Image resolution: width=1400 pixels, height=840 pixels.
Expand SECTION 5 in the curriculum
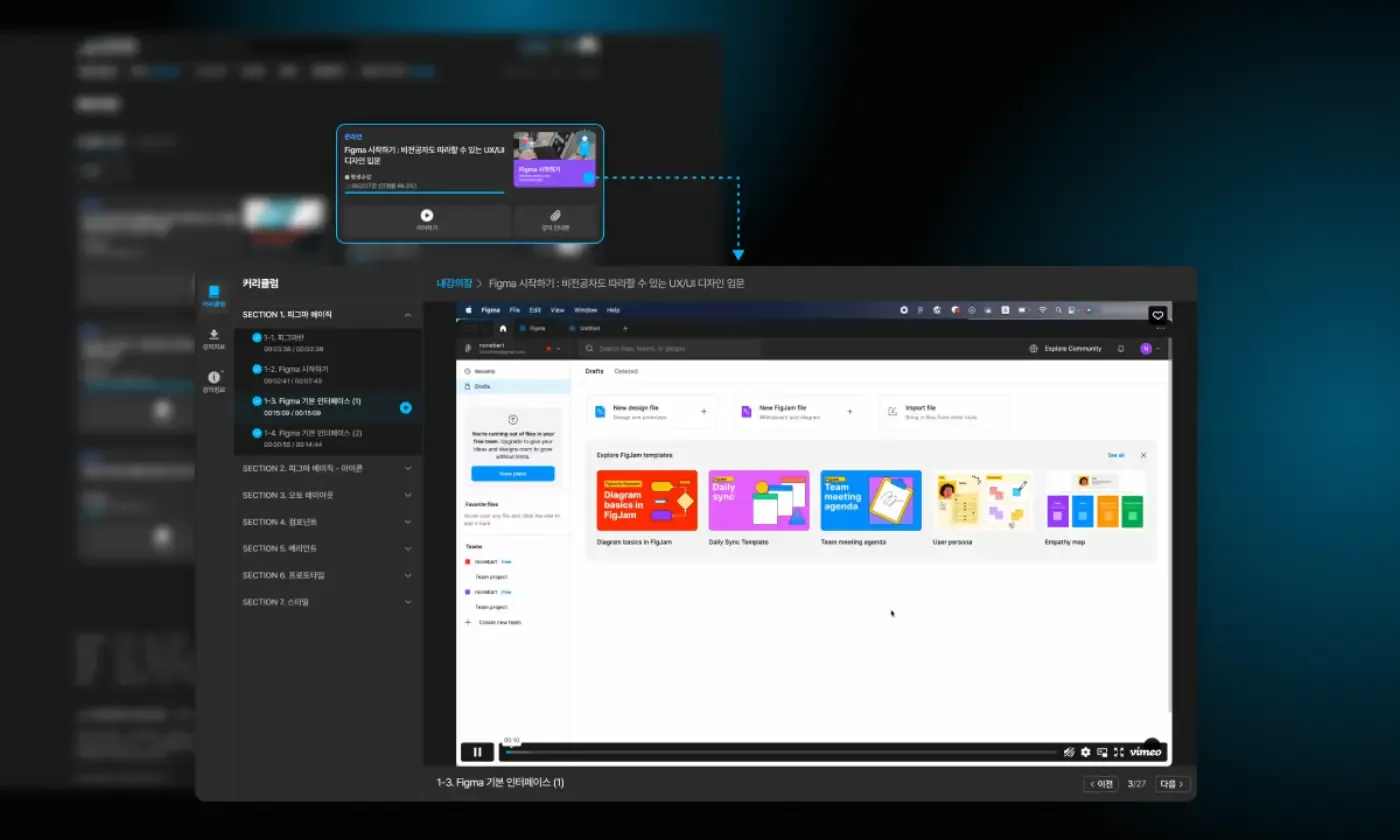click(x=408, y=548)
